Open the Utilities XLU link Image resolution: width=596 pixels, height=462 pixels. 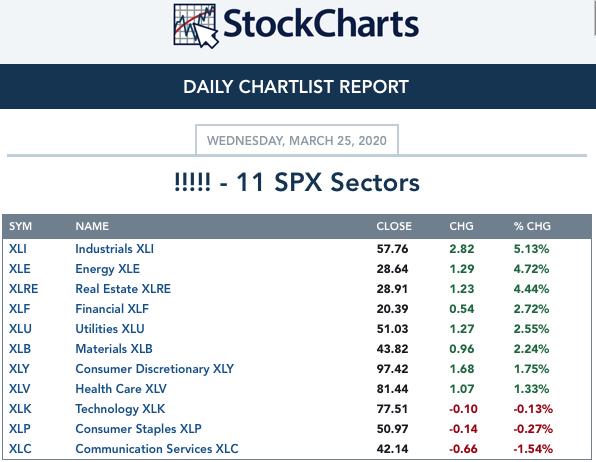click(x=110, y=329)
